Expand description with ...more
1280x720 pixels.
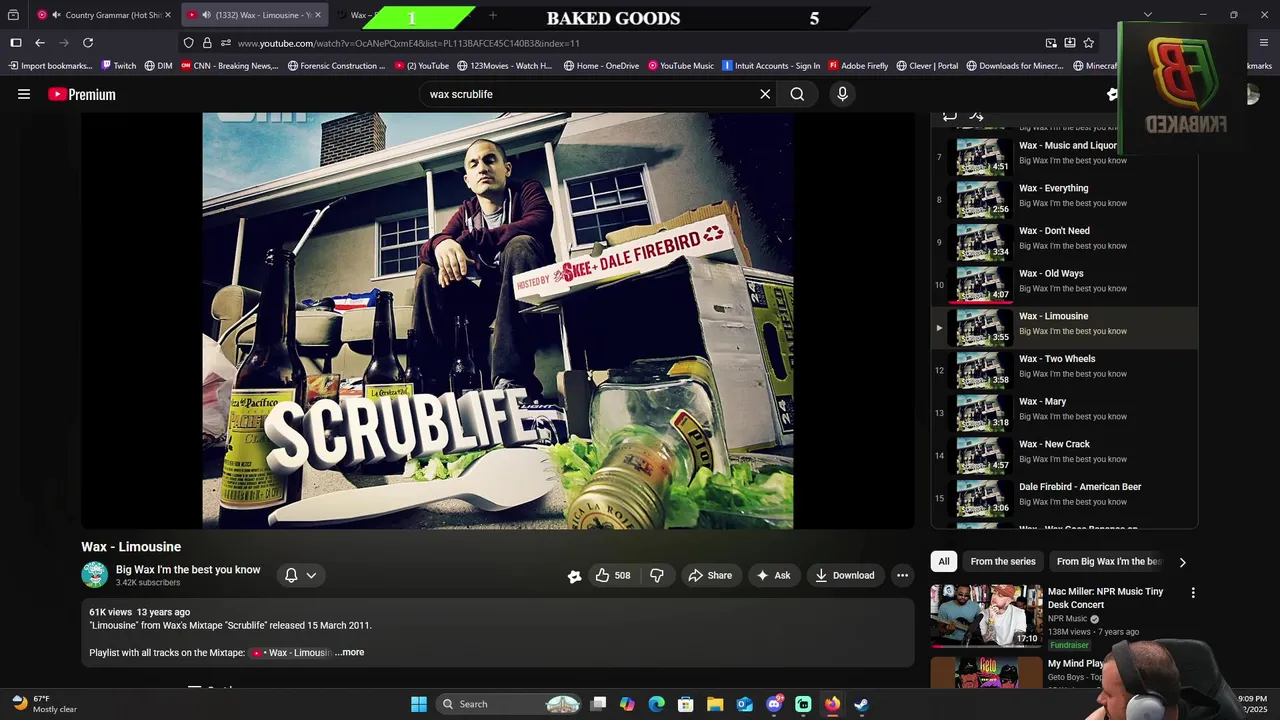click(x=350, y=652)
